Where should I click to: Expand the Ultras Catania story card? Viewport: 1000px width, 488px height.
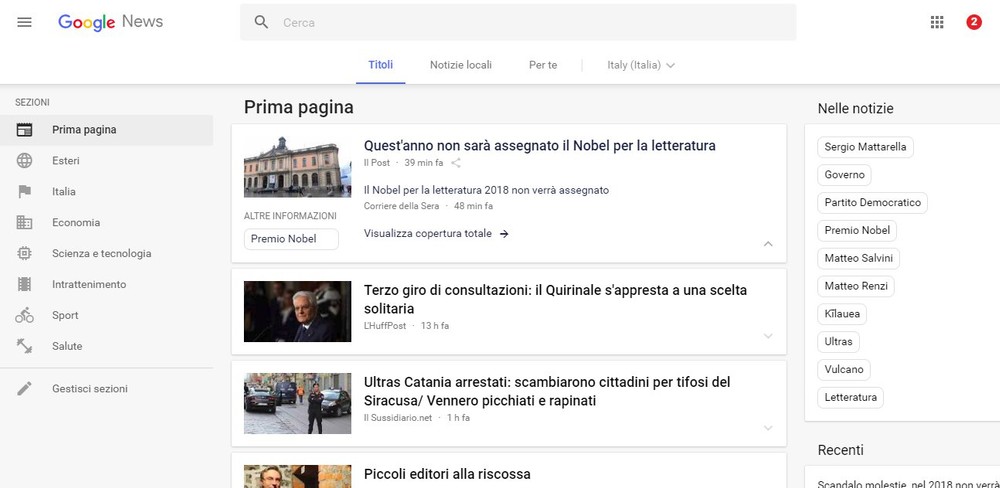point(767,428)
